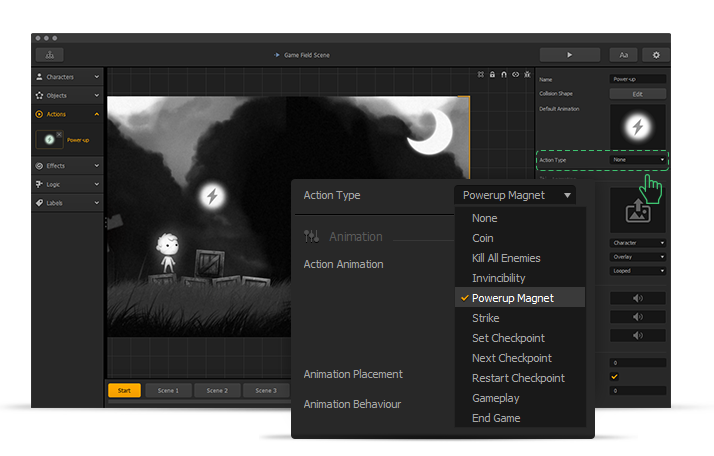The height and width of the screenshot is (456, 714).
Task: Select the character sprite on canvas
Action: (167, 253)
